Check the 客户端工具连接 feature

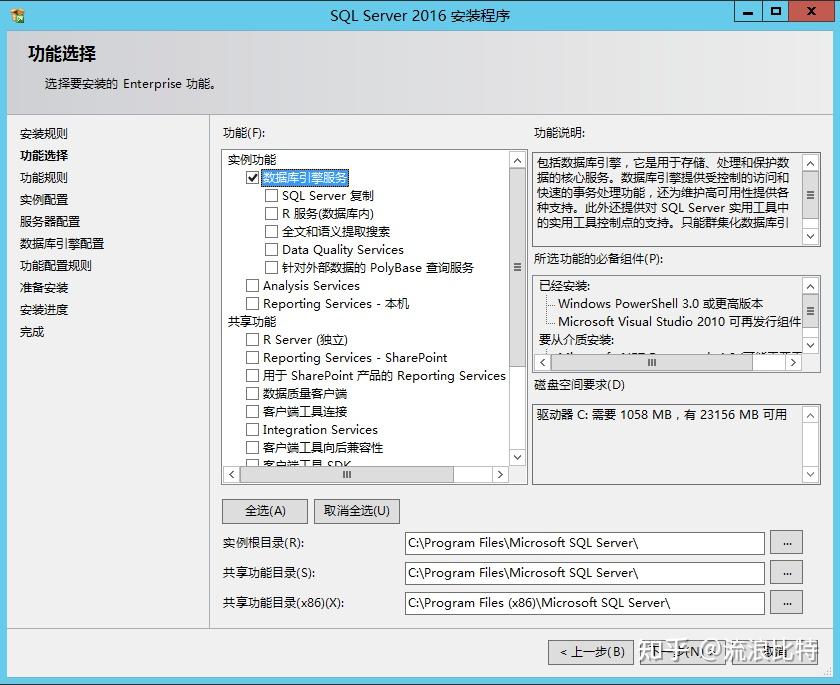point(250,411)
